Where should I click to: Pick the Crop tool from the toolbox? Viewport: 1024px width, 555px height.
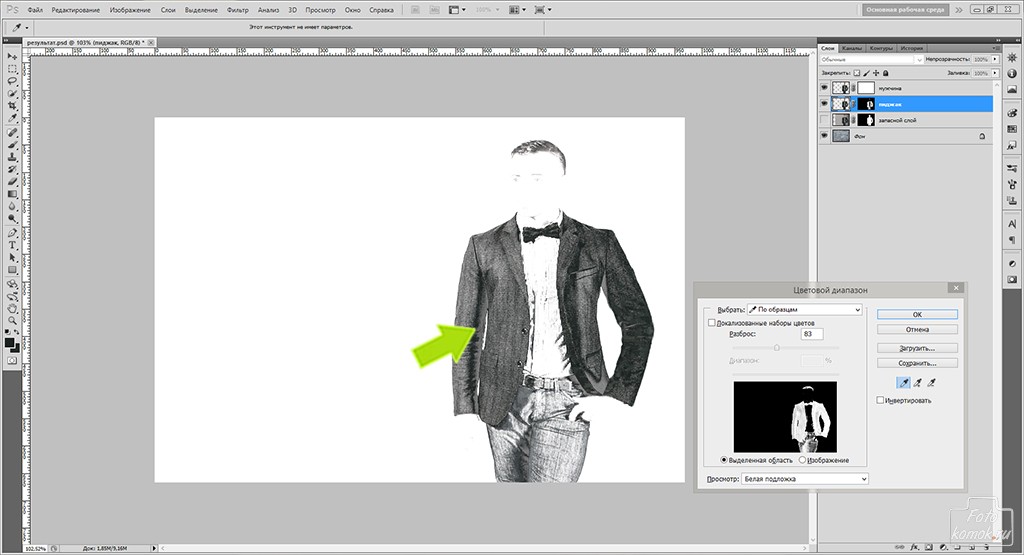coord(12,106)
